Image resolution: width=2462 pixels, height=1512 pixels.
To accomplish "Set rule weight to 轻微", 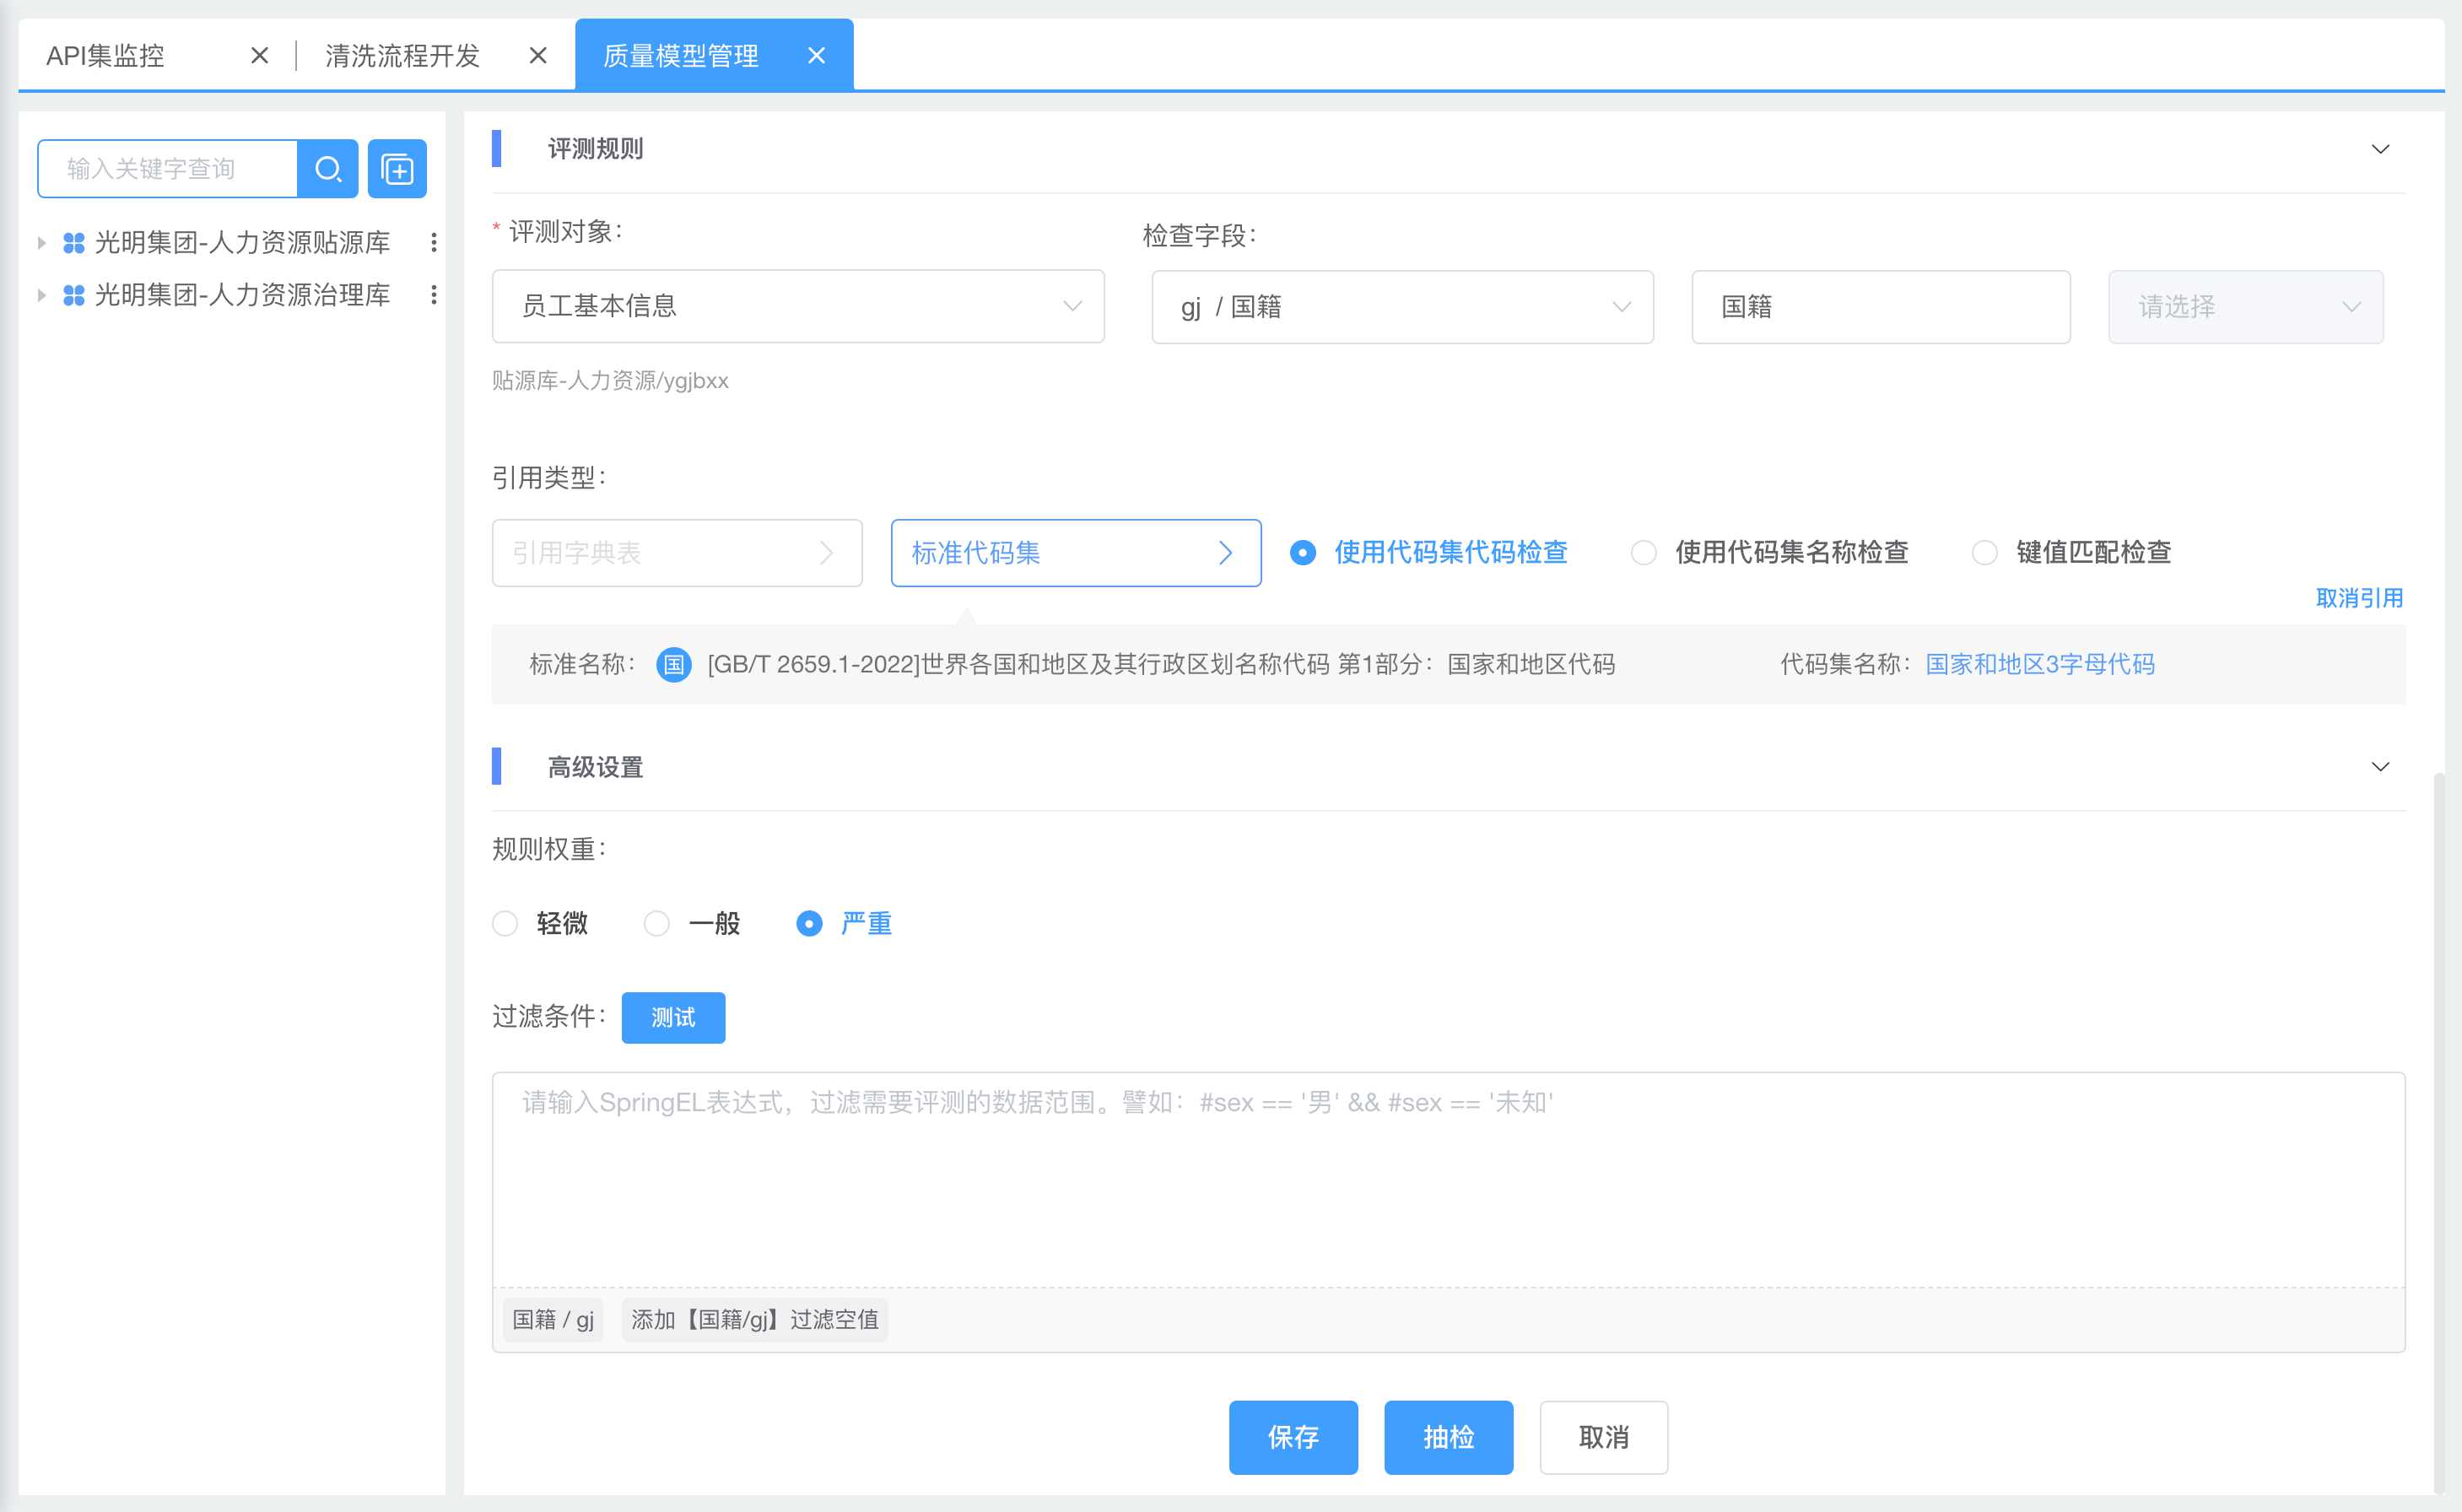I will click(505, 923).
